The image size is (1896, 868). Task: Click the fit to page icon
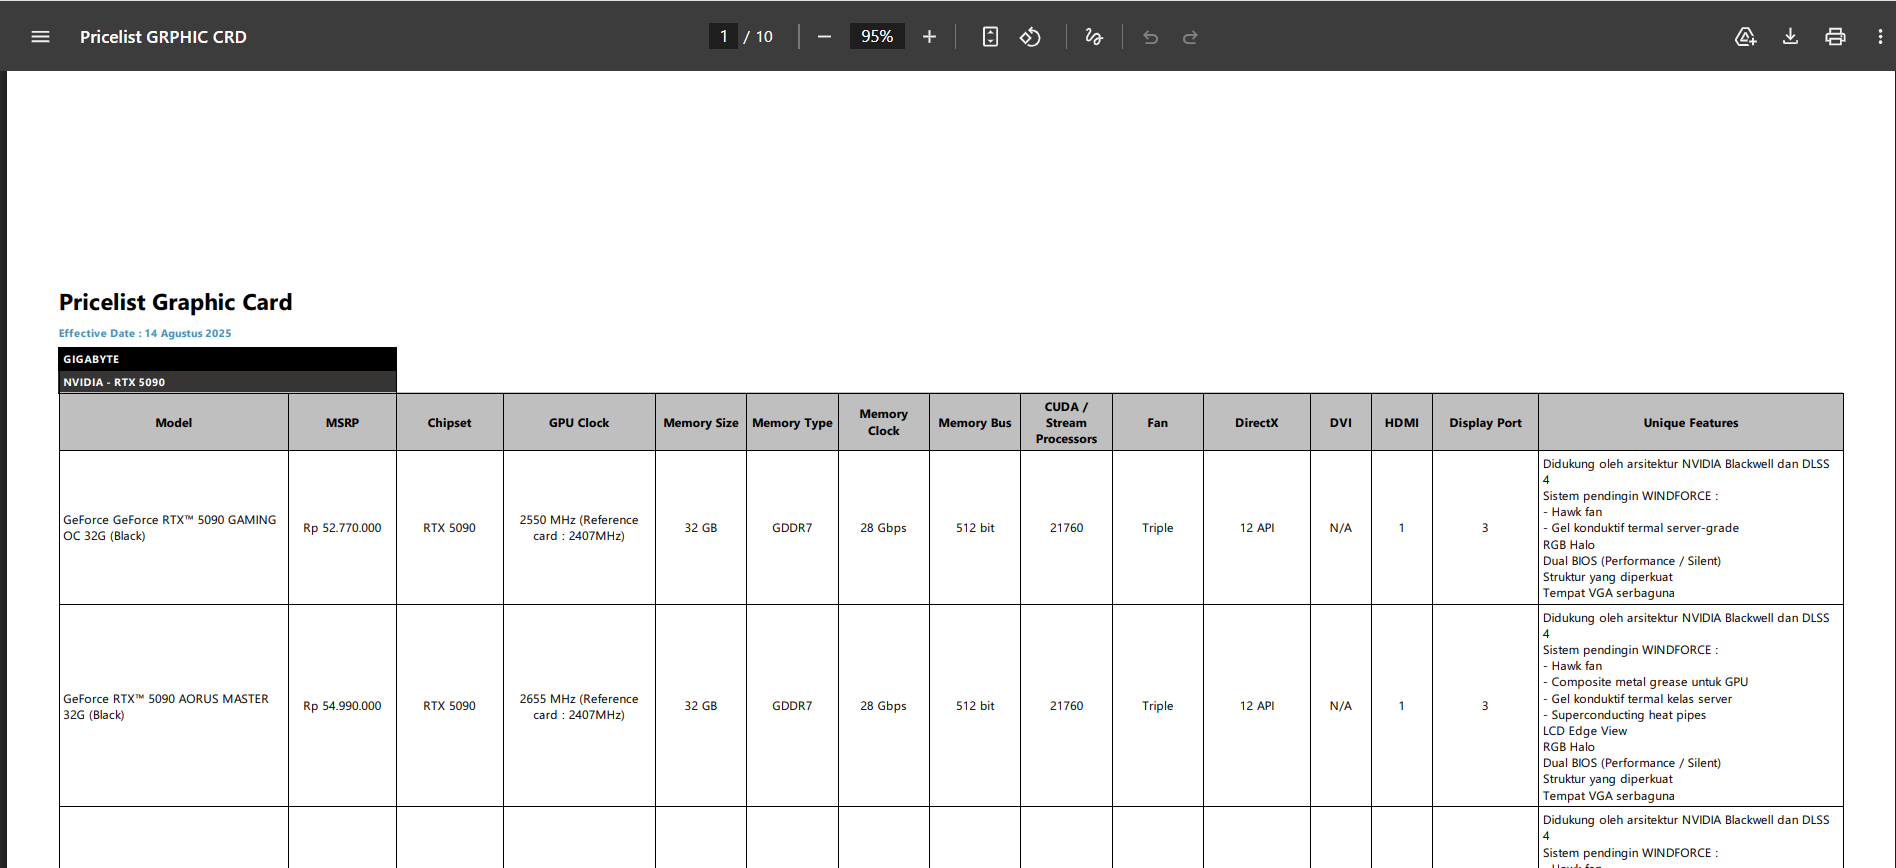point(990,37)
